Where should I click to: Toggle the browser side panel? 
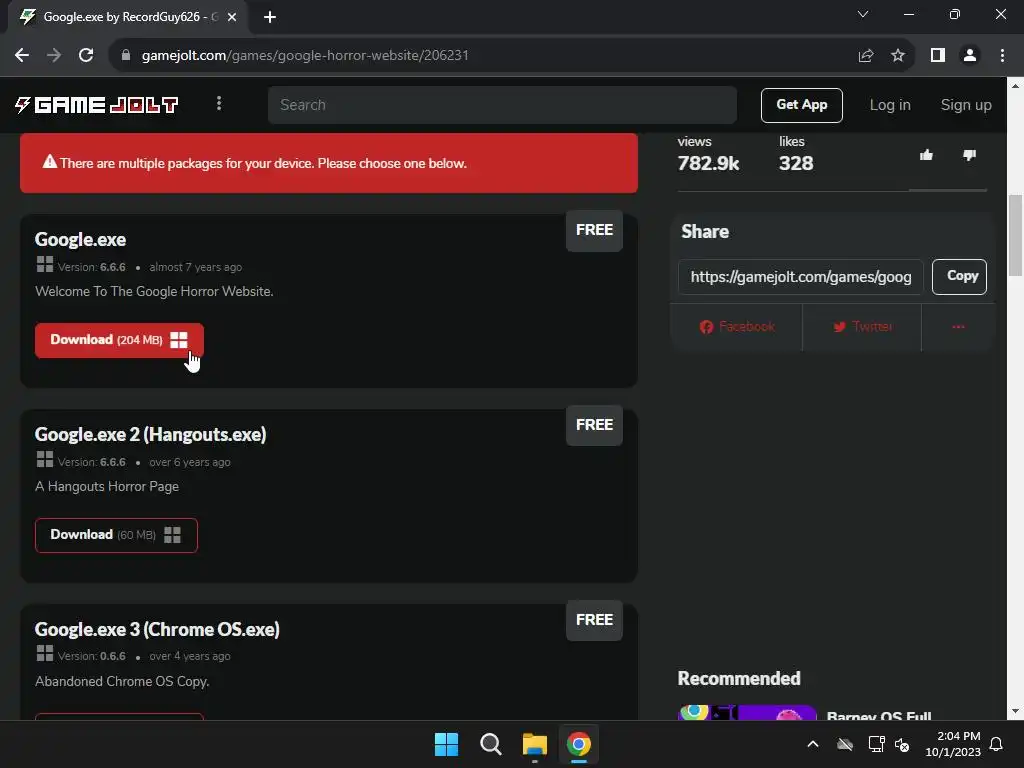938,56
